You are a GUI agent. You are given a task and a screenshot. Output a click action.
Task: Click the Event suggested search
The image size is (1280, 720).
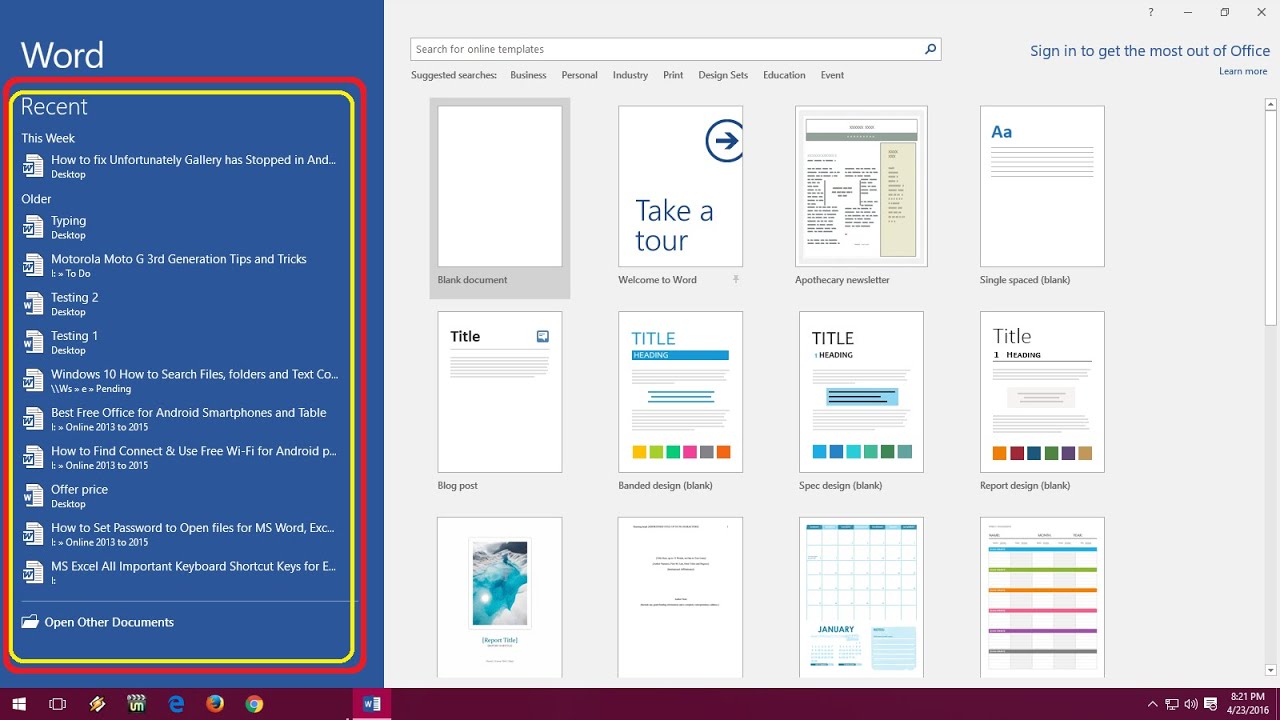[x=832, y=75]
